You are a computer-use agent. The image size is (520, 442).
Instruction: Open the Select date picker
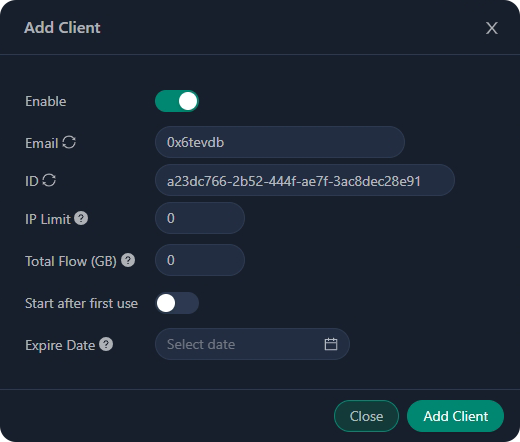252,344
